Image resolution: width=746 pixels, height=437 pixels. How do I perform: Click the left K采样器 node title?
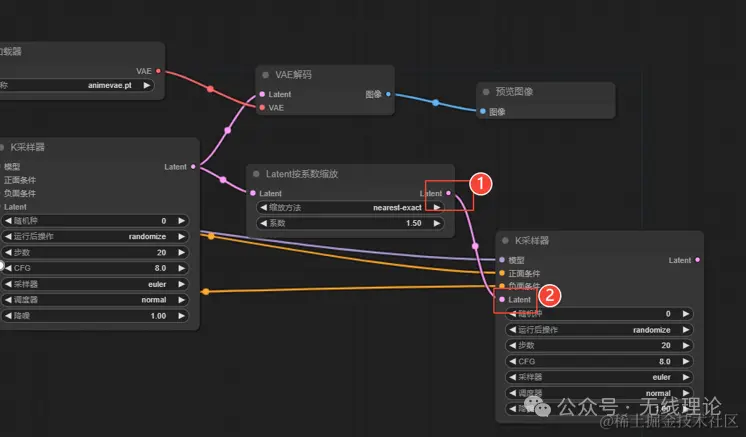click(x=28, y=147)
